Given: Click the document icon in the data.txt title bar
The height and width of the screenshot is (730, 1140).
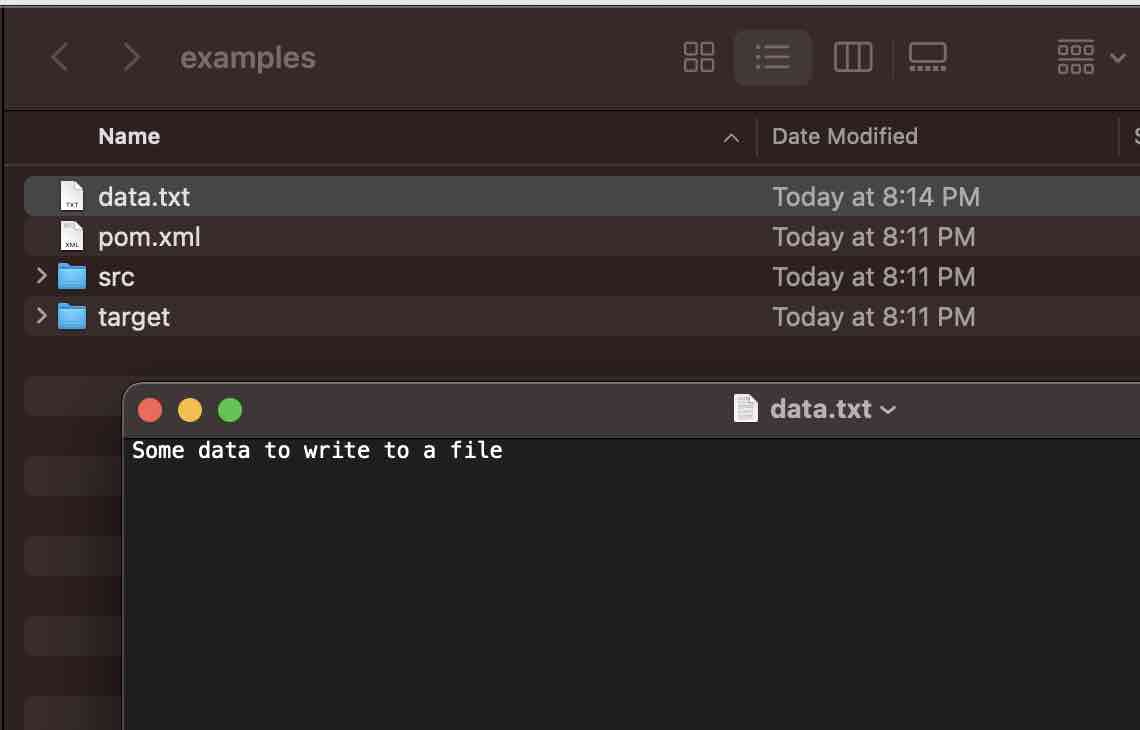Looking at the screenshot, I should pyautogui.click(x=746, y=409).
